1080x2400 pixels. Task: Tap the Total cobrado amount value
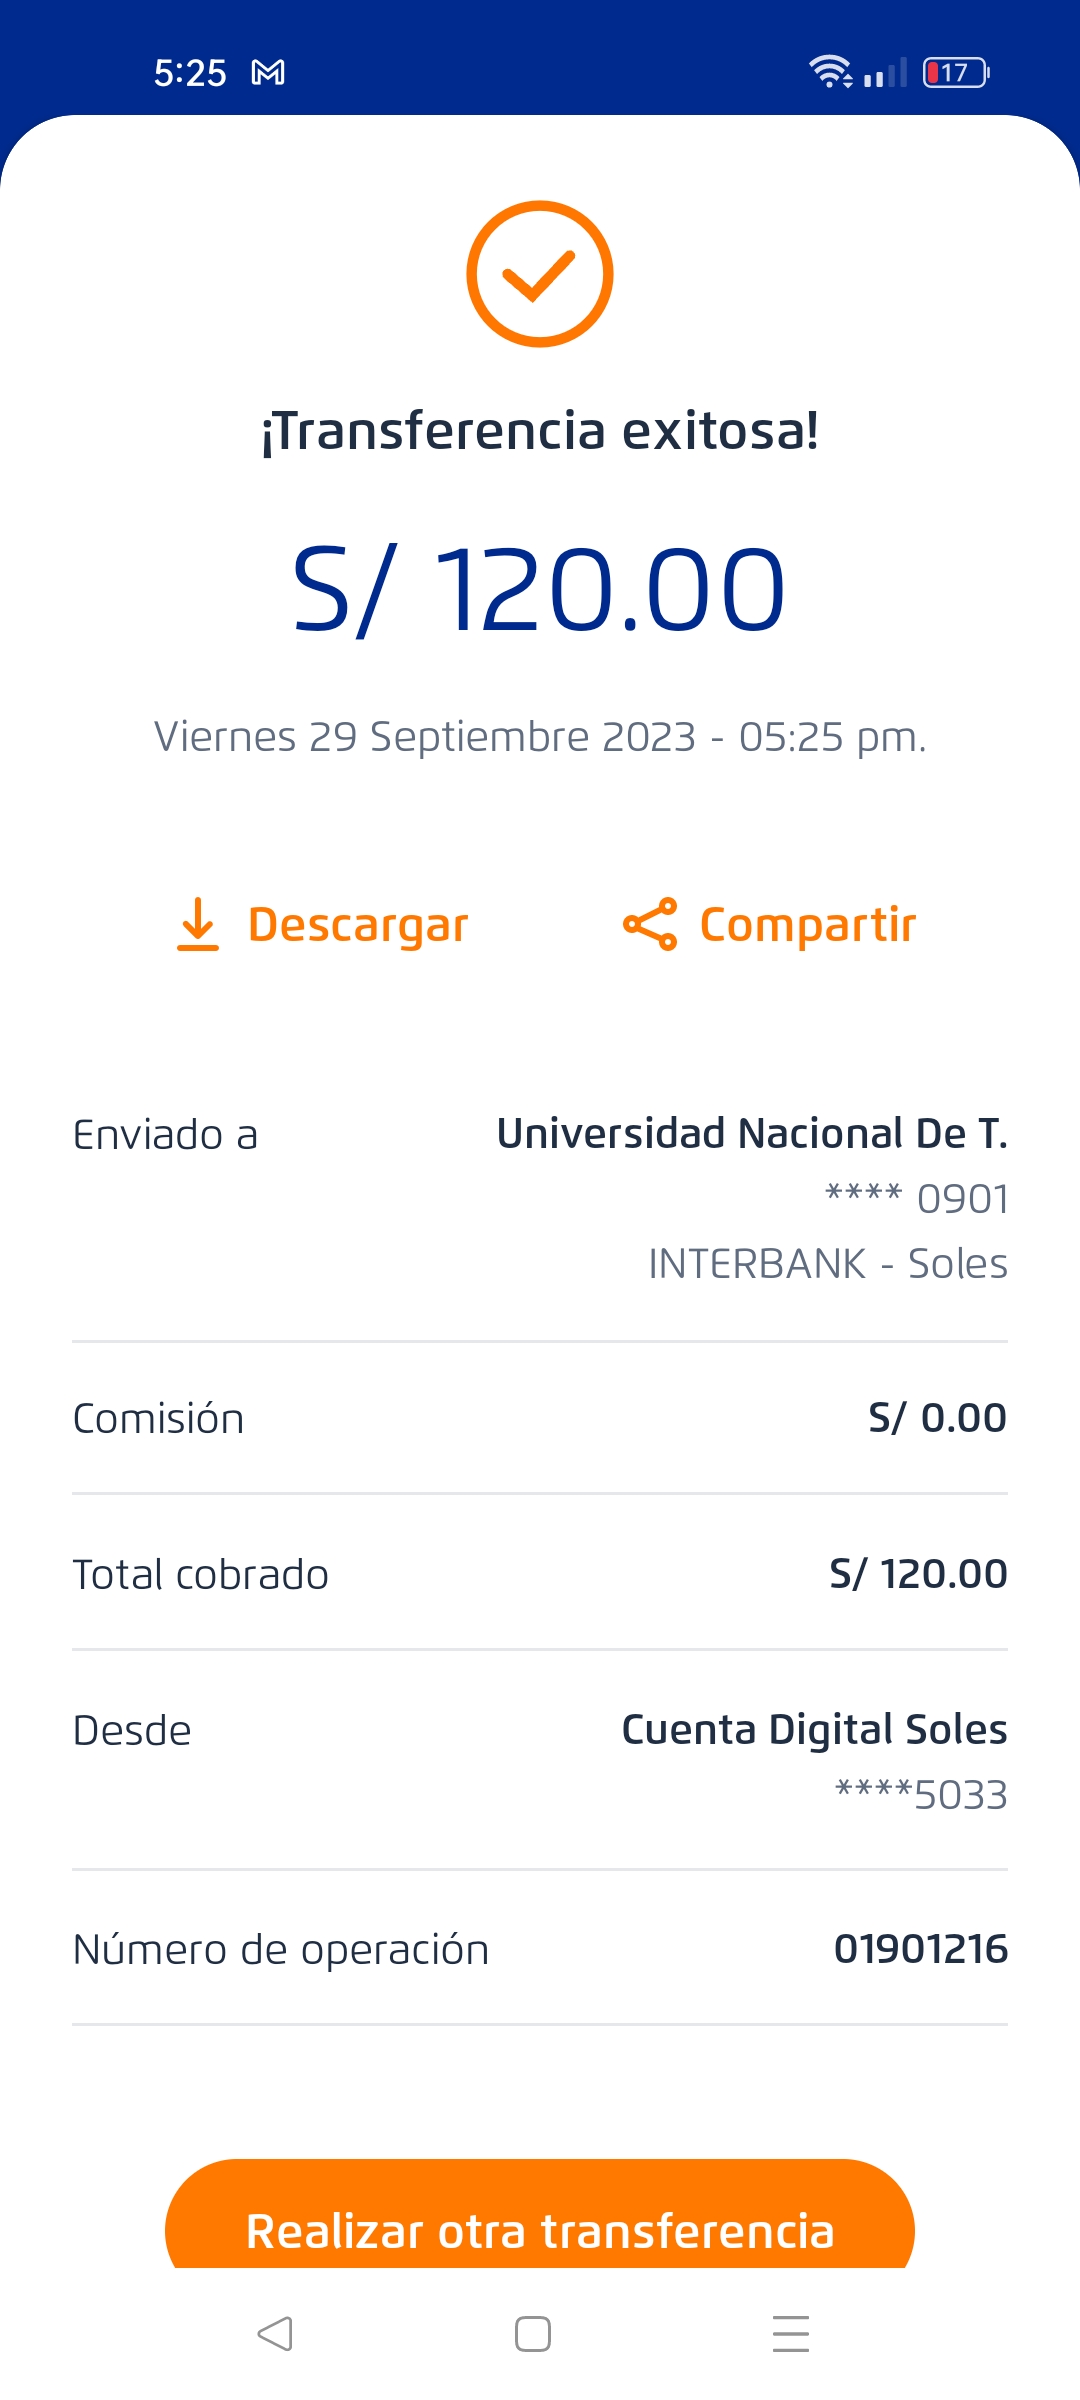[918, 1574]
